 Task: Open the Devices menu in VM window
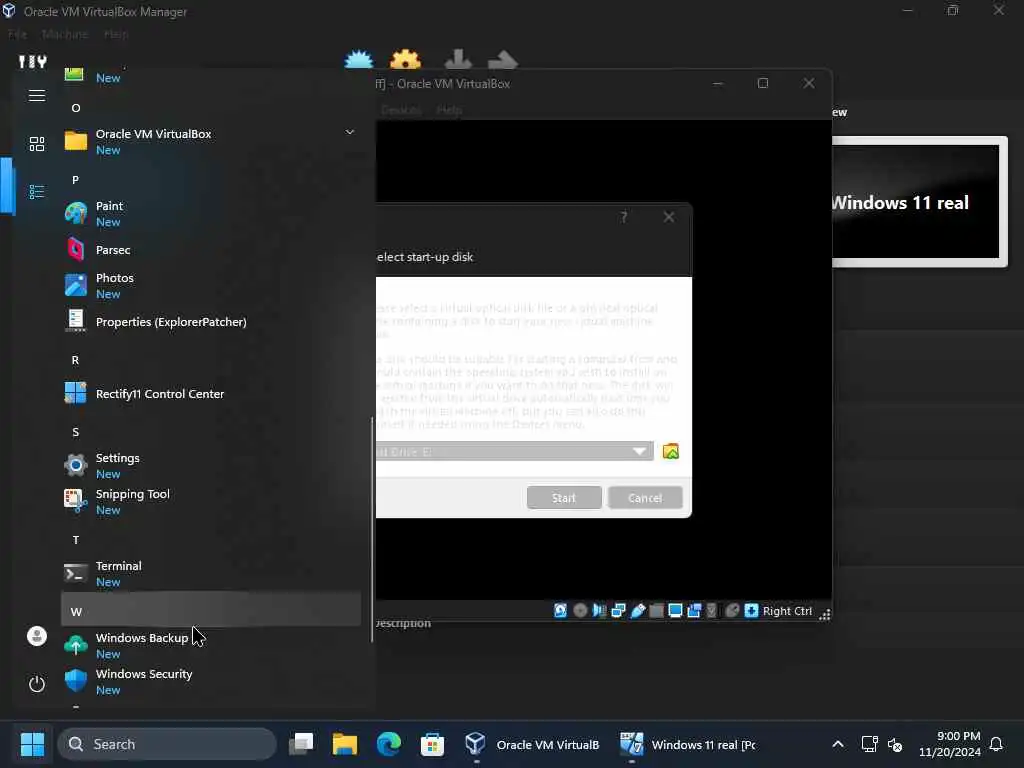(401, 110)
